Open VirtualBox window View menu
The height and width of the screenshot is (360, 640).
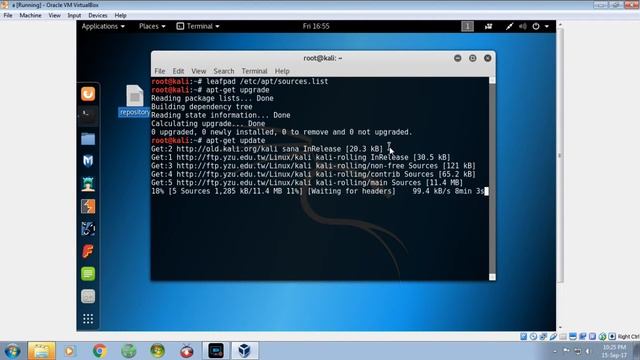pos(54,16)
